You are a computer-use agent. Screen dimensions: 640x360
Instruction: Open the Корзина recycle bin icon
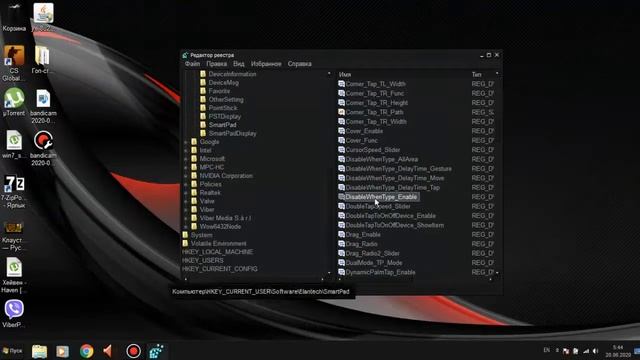pos(14,17)
